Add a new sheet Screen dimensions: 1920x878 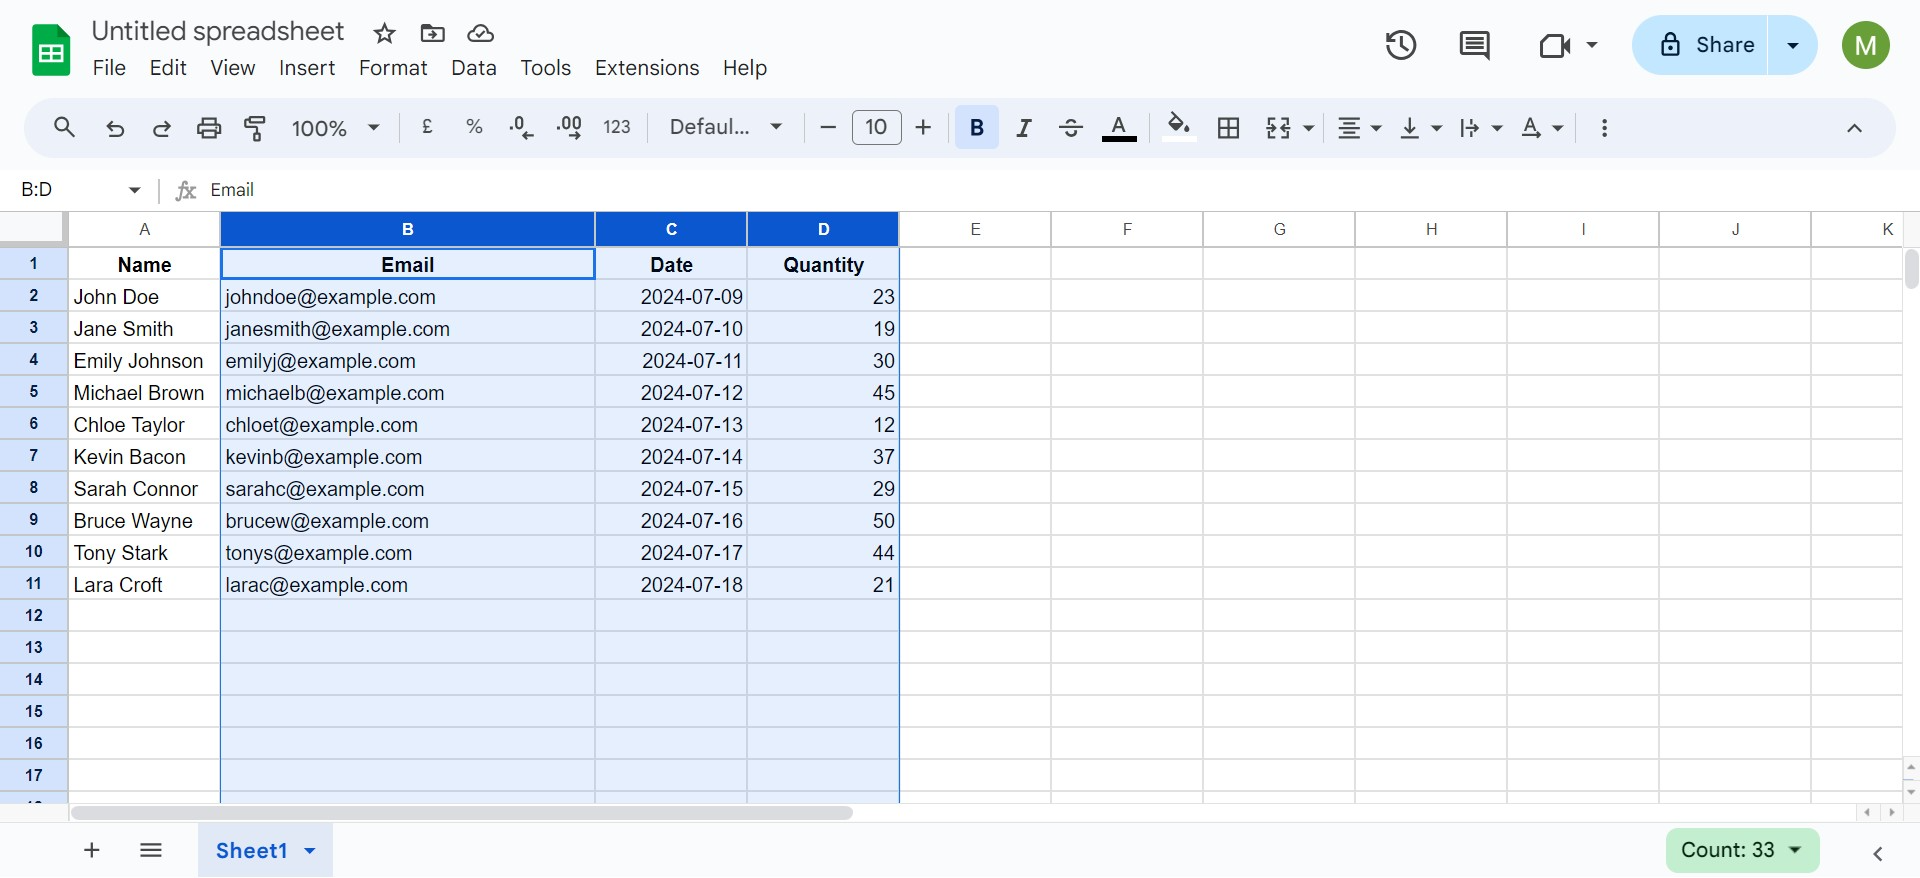coord(92,850)
